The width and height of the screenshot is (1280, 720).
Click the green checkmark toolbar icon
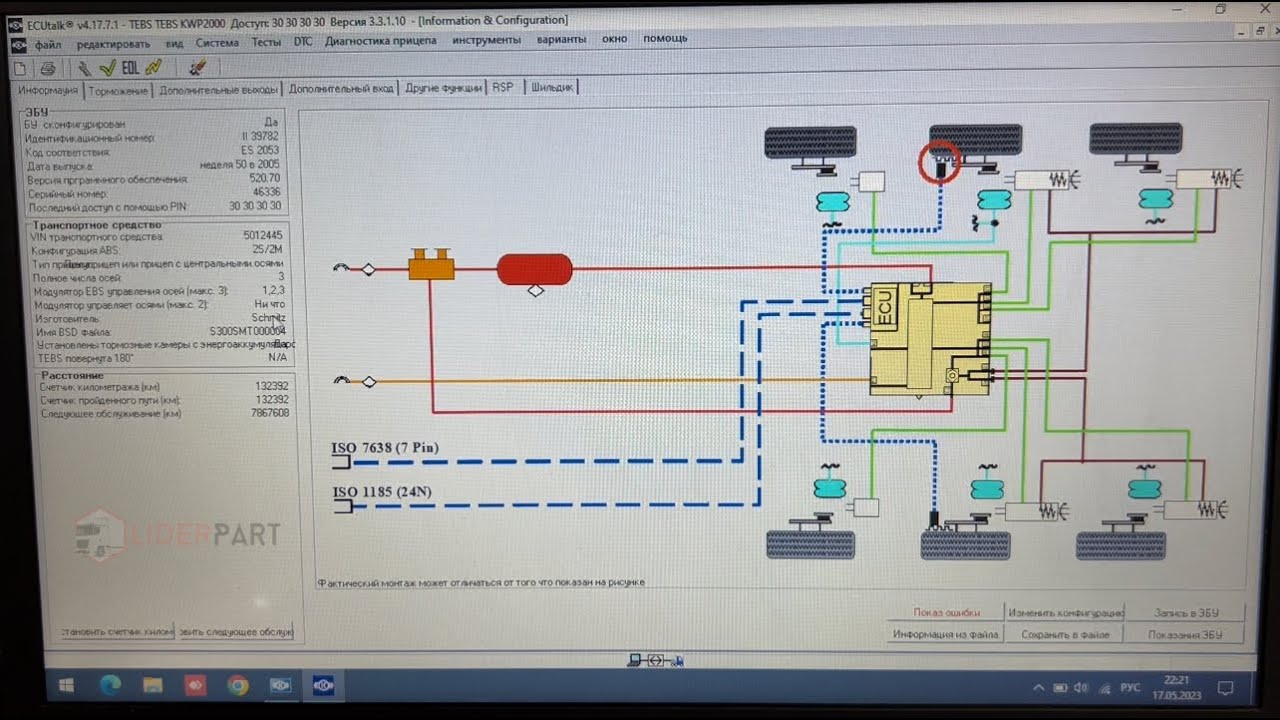107,67
